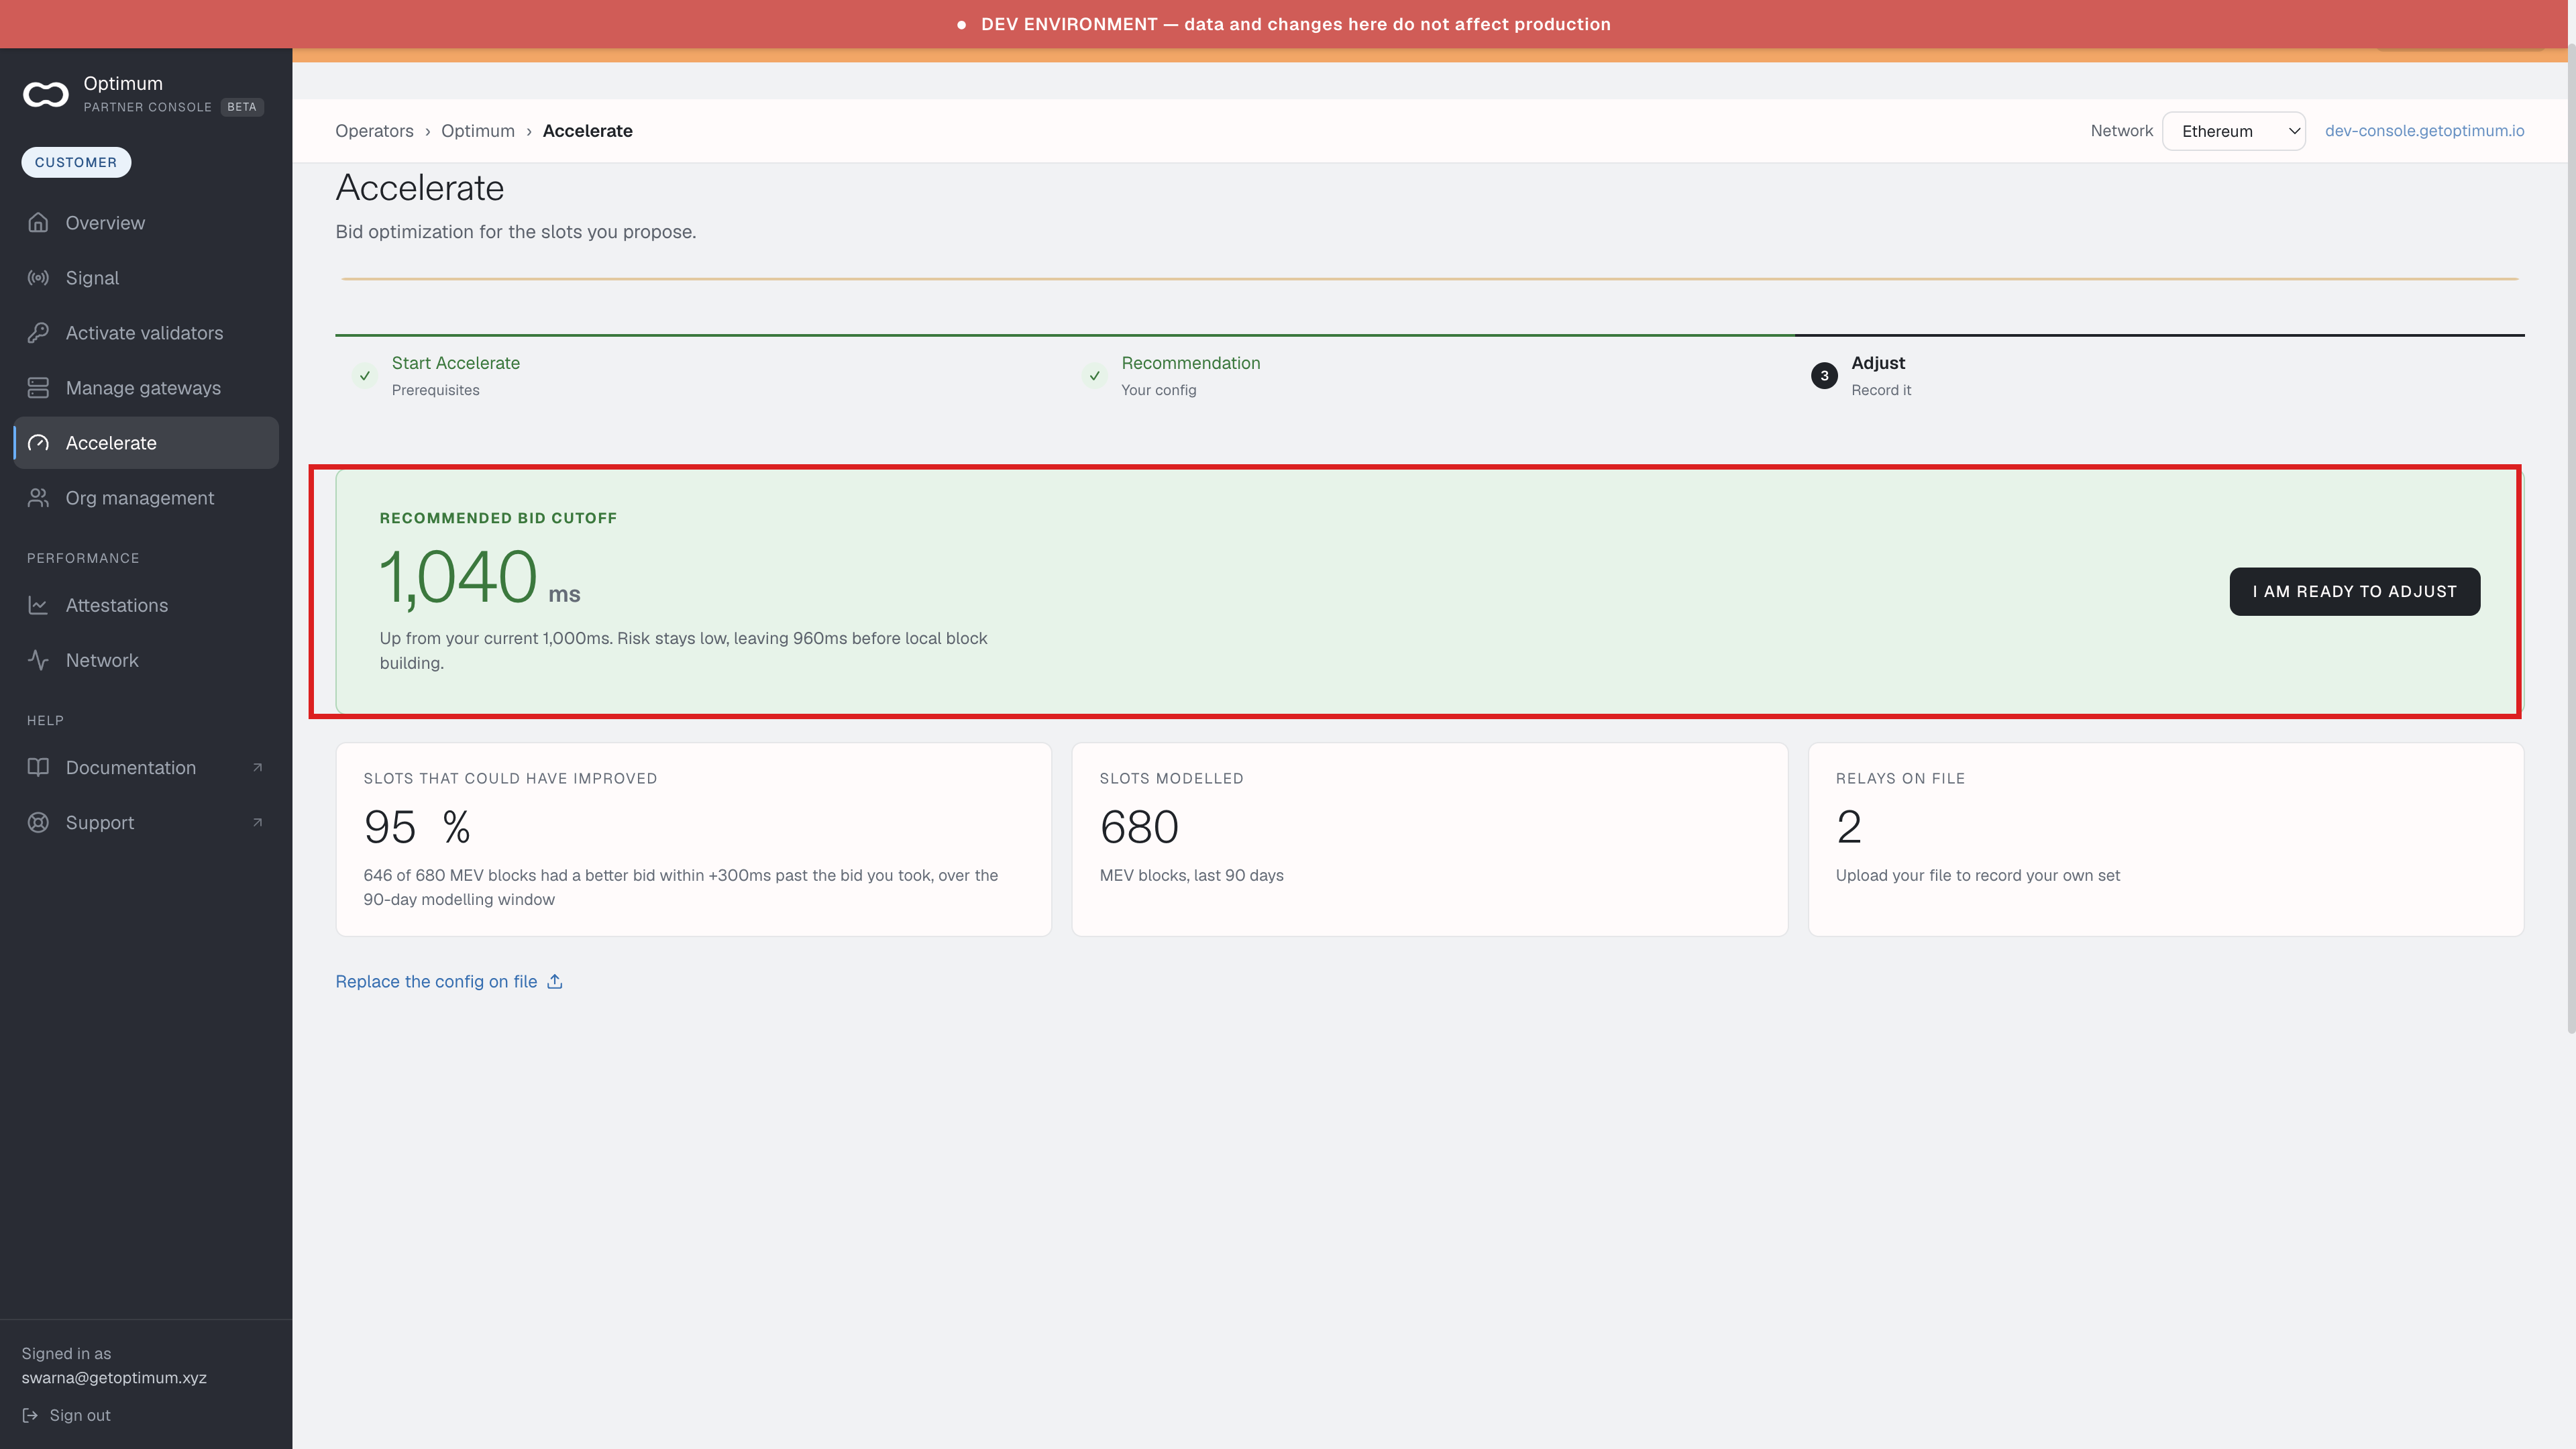Click the Org management people icon
The height and width of the screenshot is (1449, 2576).
pos(38,497)
